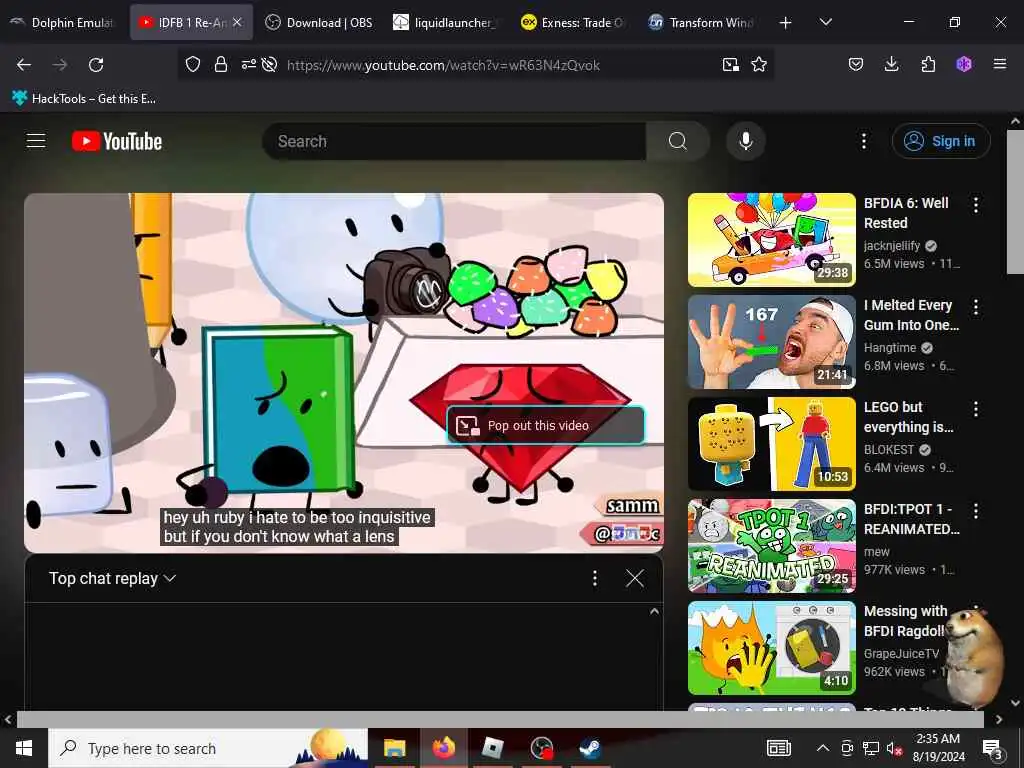1024x768 pixels.
Task: Open Roblox from the taskbar
Action: pyautogui.click(x=492, y=748)
